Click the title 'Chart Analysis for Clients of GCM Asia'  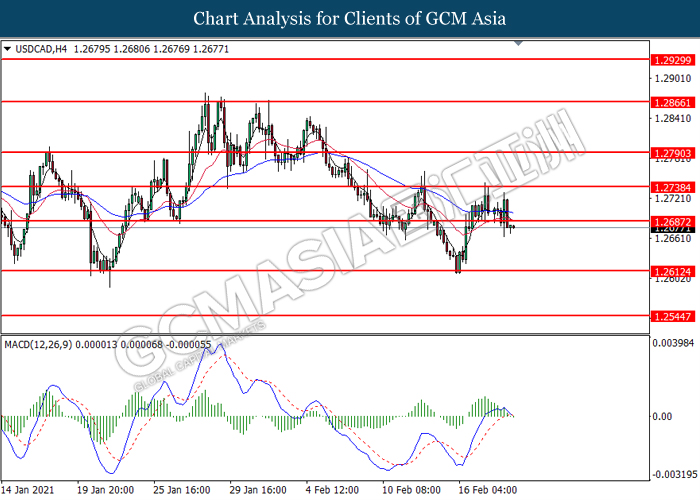point(349,19)
